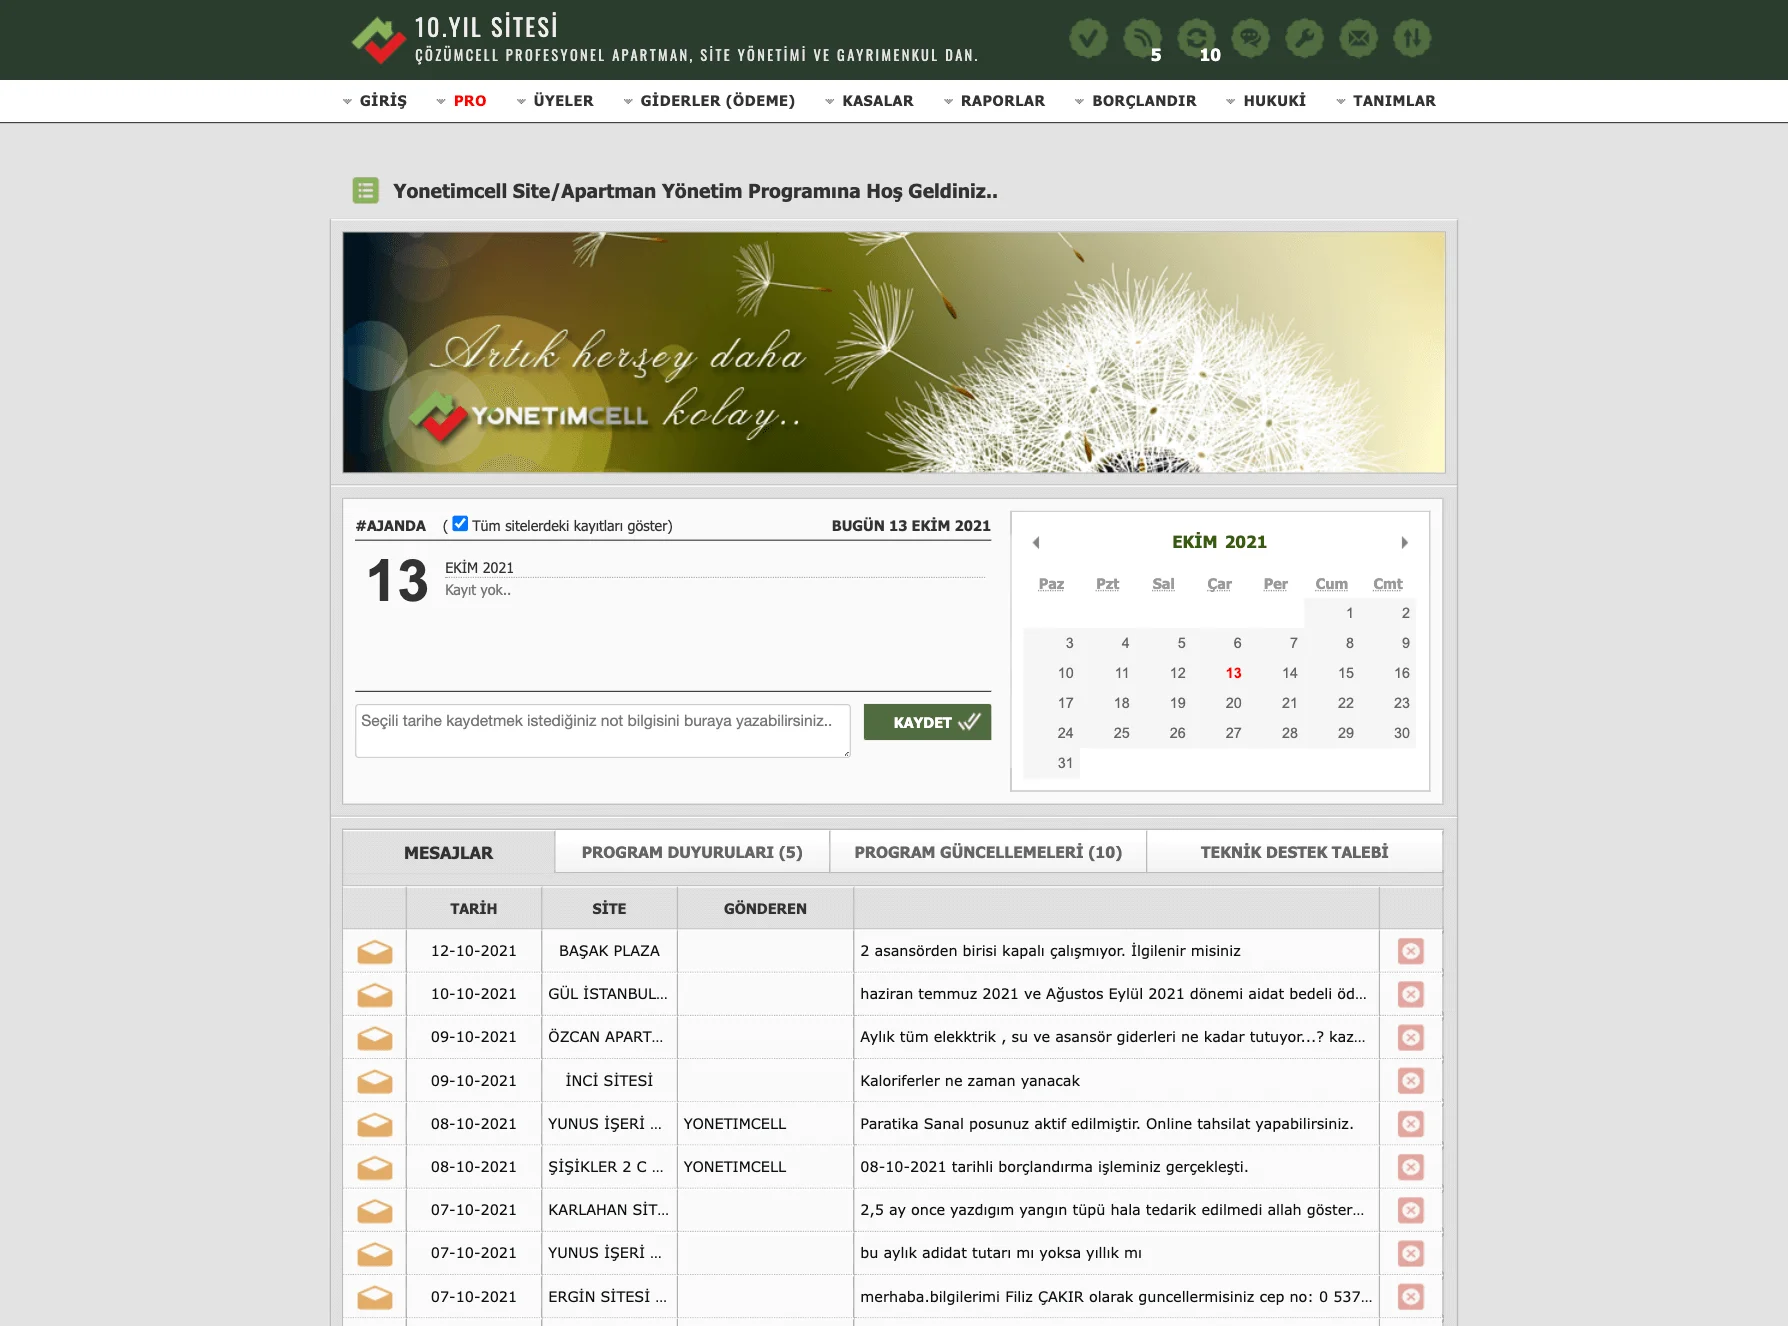The height and width of the screenshot is (1326, 1788).
Task: Expand the PRO menu
Action: coord(461,101)
